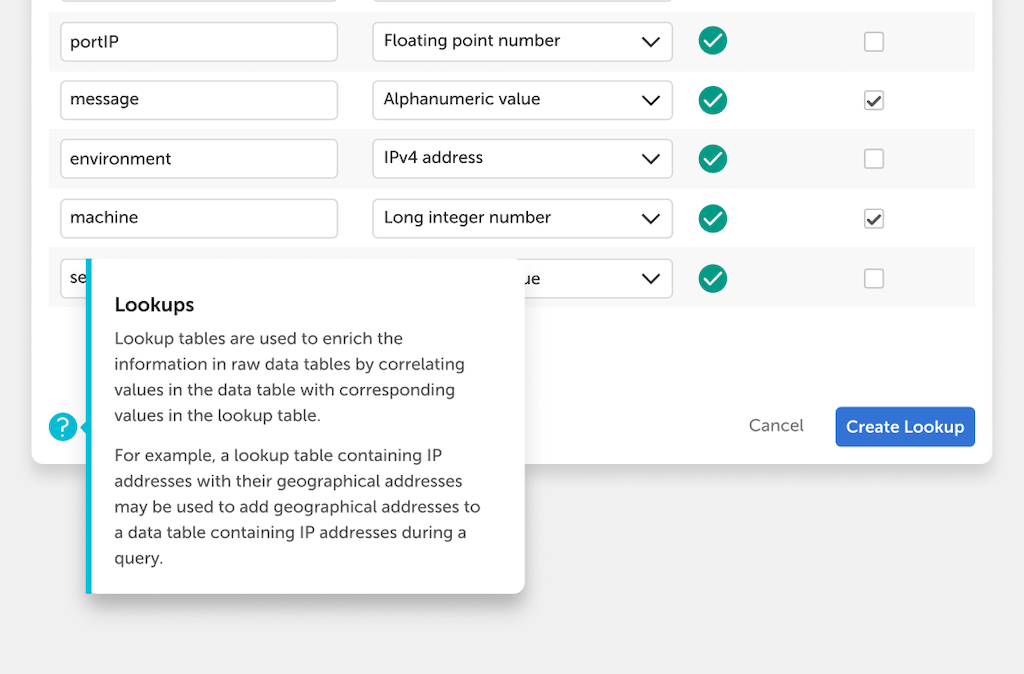Select the validation check icon for message row
This screenshot has height=674, width=1024.
click(x=713, y=100)
